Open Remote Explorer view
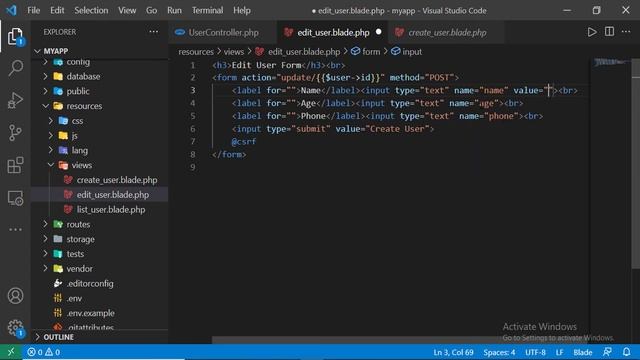The image size is (640, 360). coord(16,198)
